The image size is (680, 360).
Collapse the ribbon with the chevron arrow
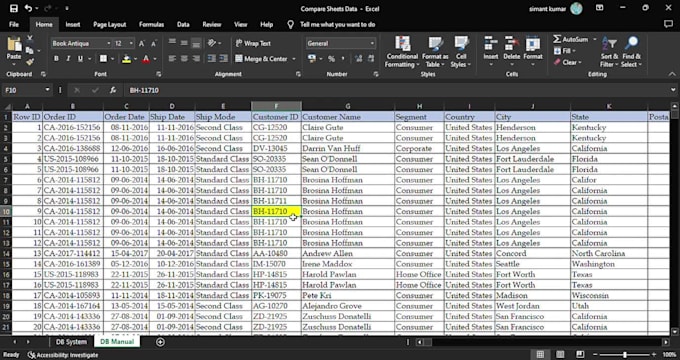[672, 74]
